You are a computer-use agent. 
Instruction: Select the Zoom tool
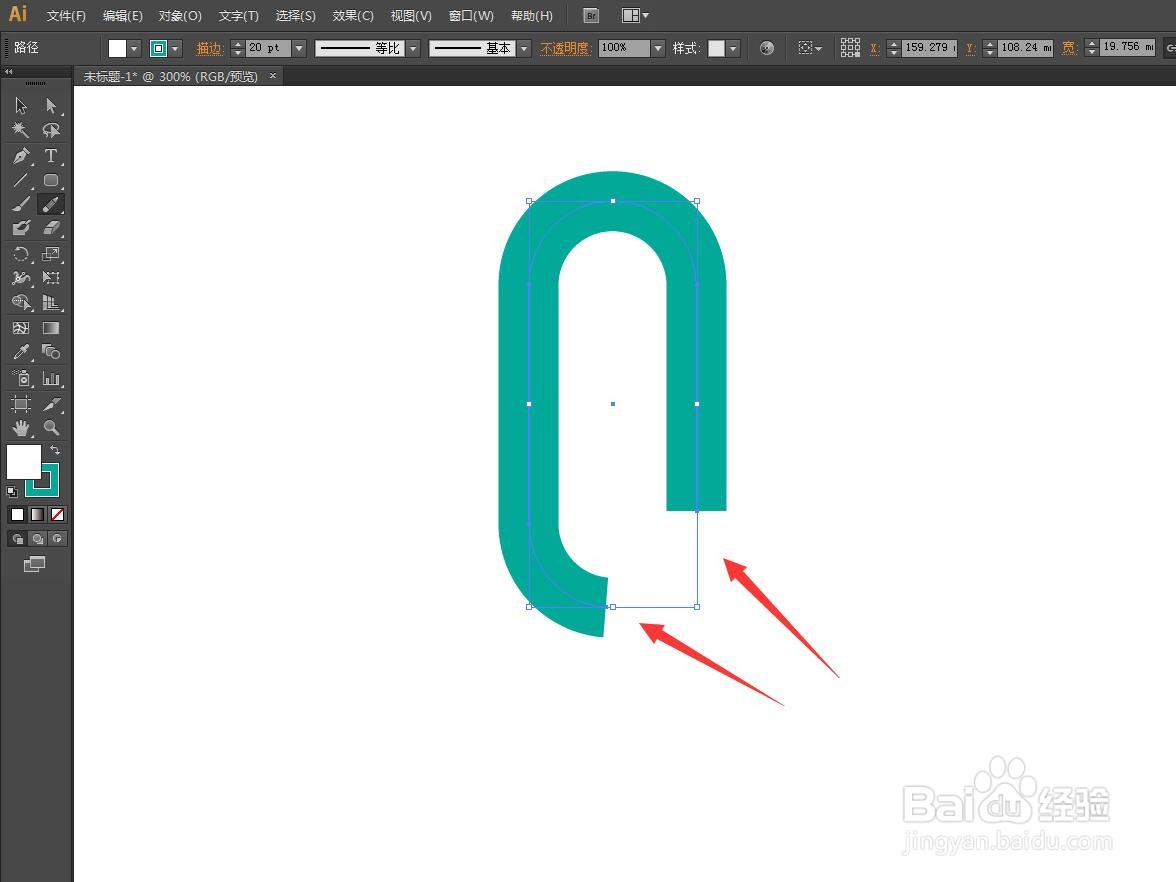[x=50, y=428]
